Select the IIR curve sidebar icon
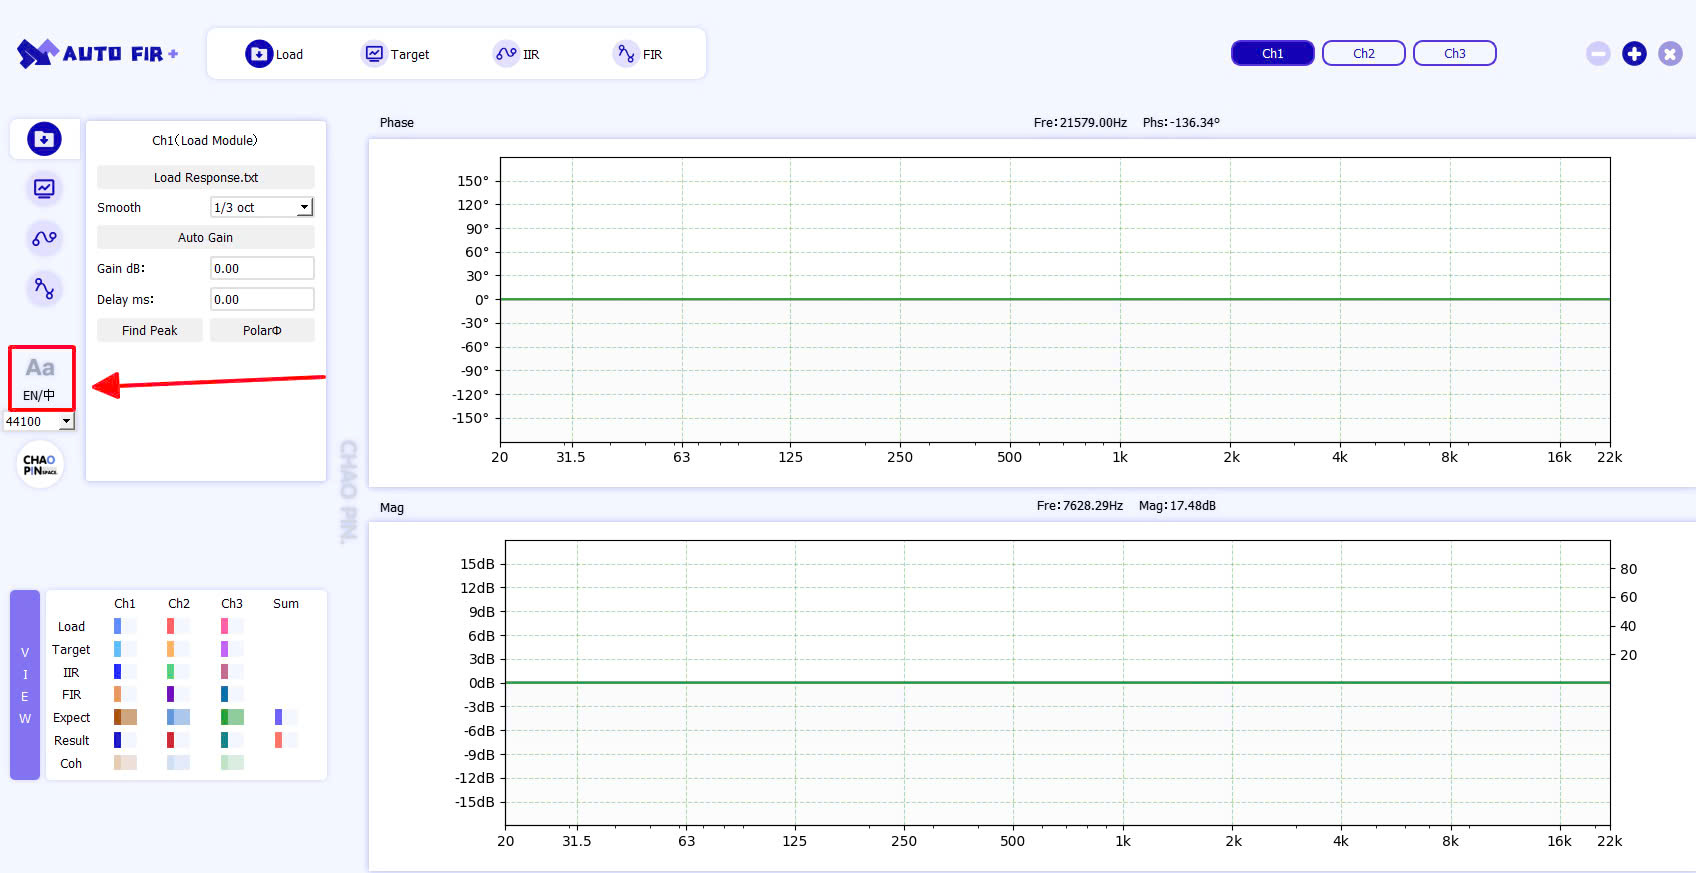1696x873 pixels. pos(44,238)
